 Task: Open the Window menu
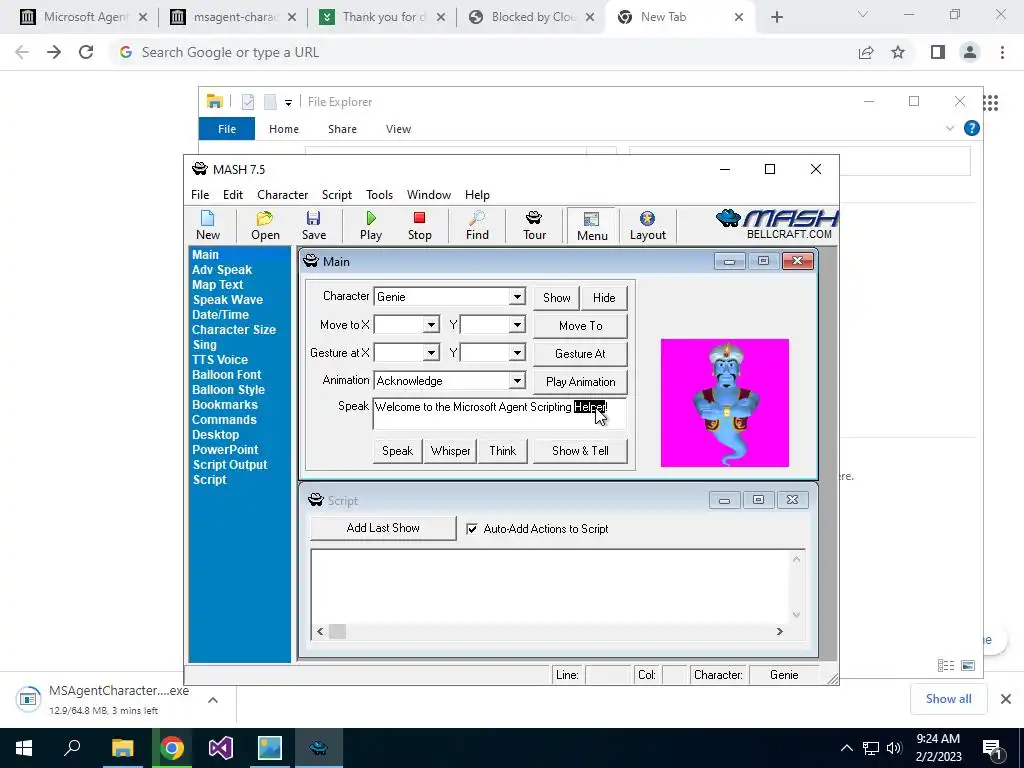coord(428,195)
